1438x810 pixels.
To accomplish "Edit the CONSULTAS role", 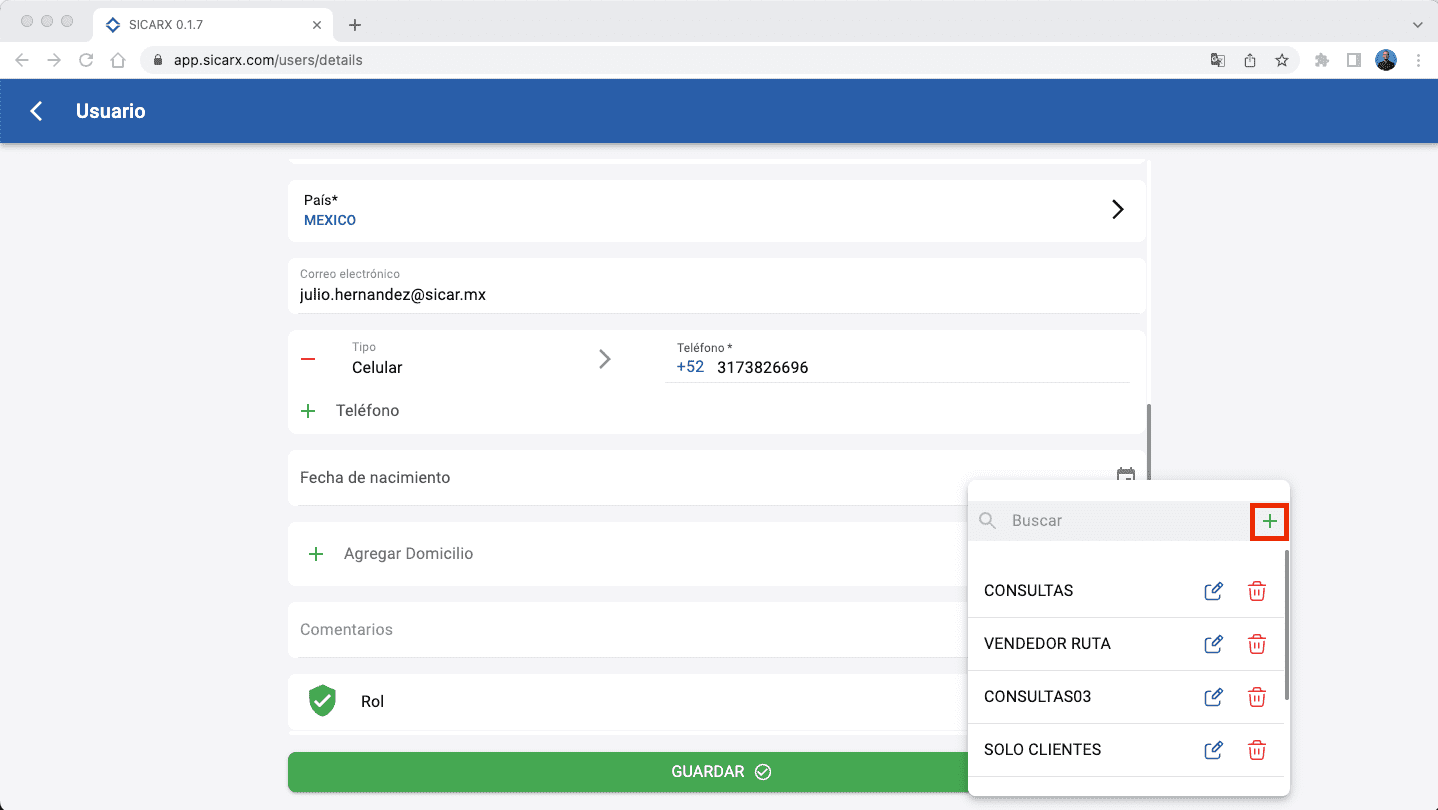I will [x=1213, y=591].
